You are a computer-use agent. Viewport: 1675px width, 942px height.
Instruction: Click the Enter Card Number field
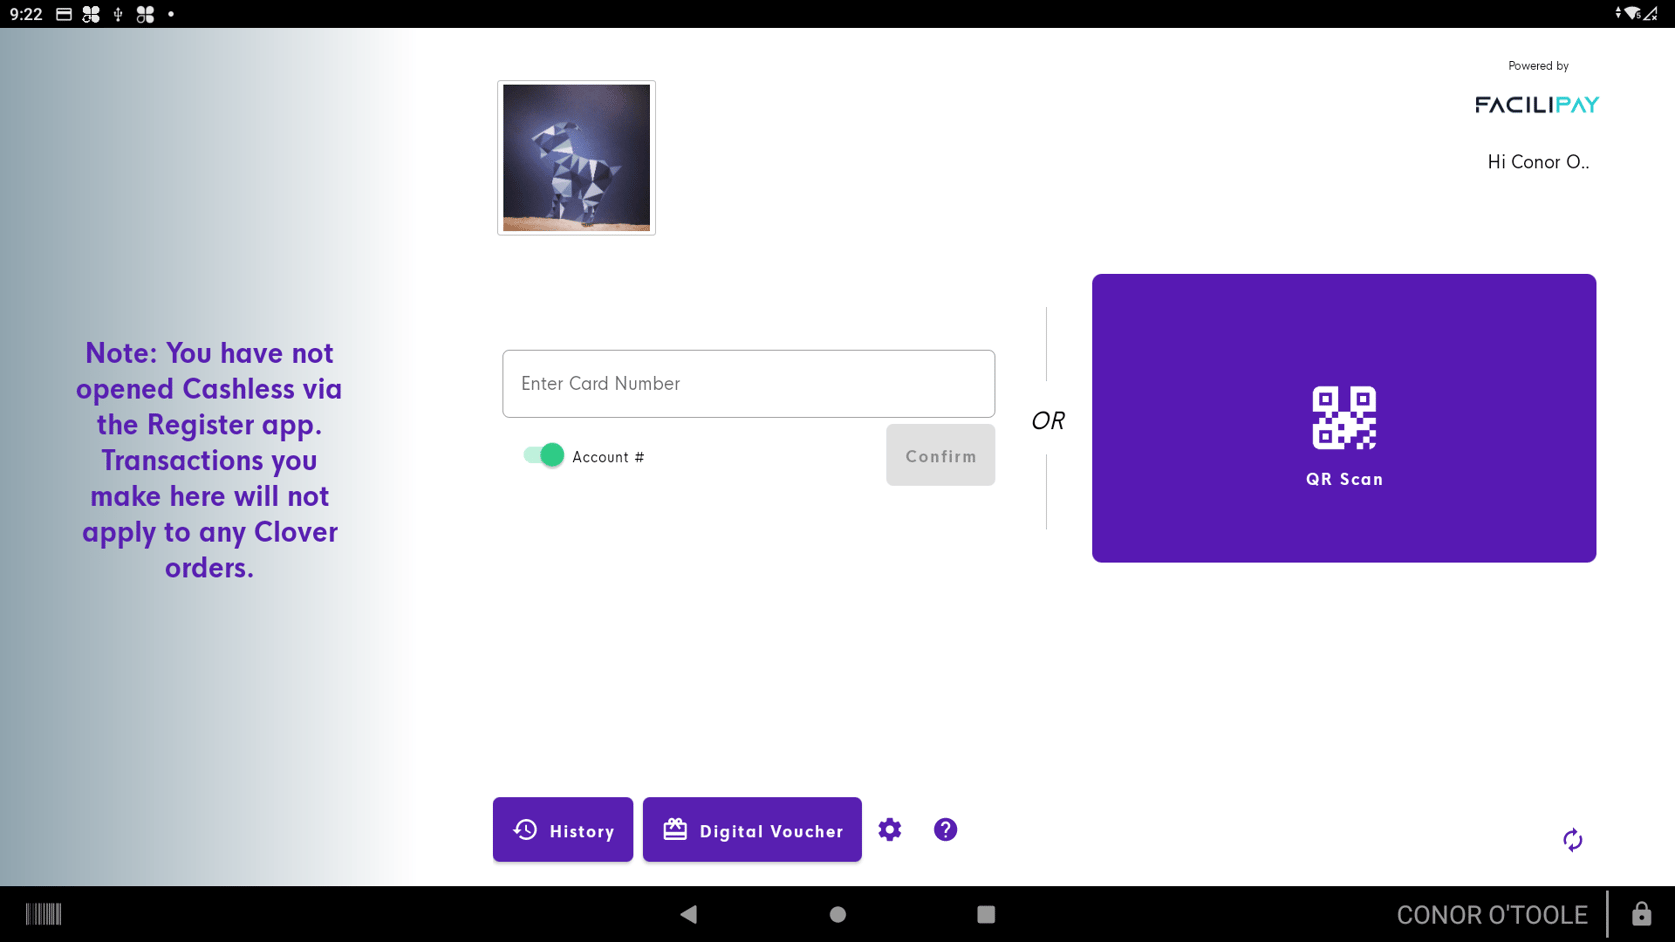(747, 383)
